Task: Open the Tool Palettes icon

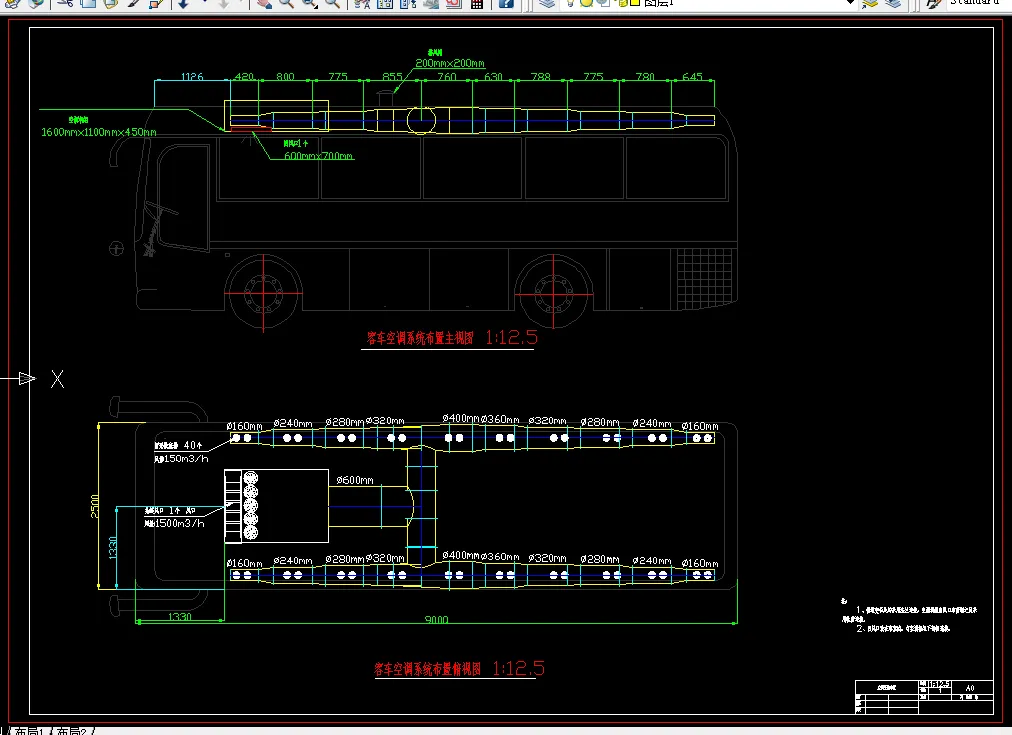Action: click(x=408, y=3)
